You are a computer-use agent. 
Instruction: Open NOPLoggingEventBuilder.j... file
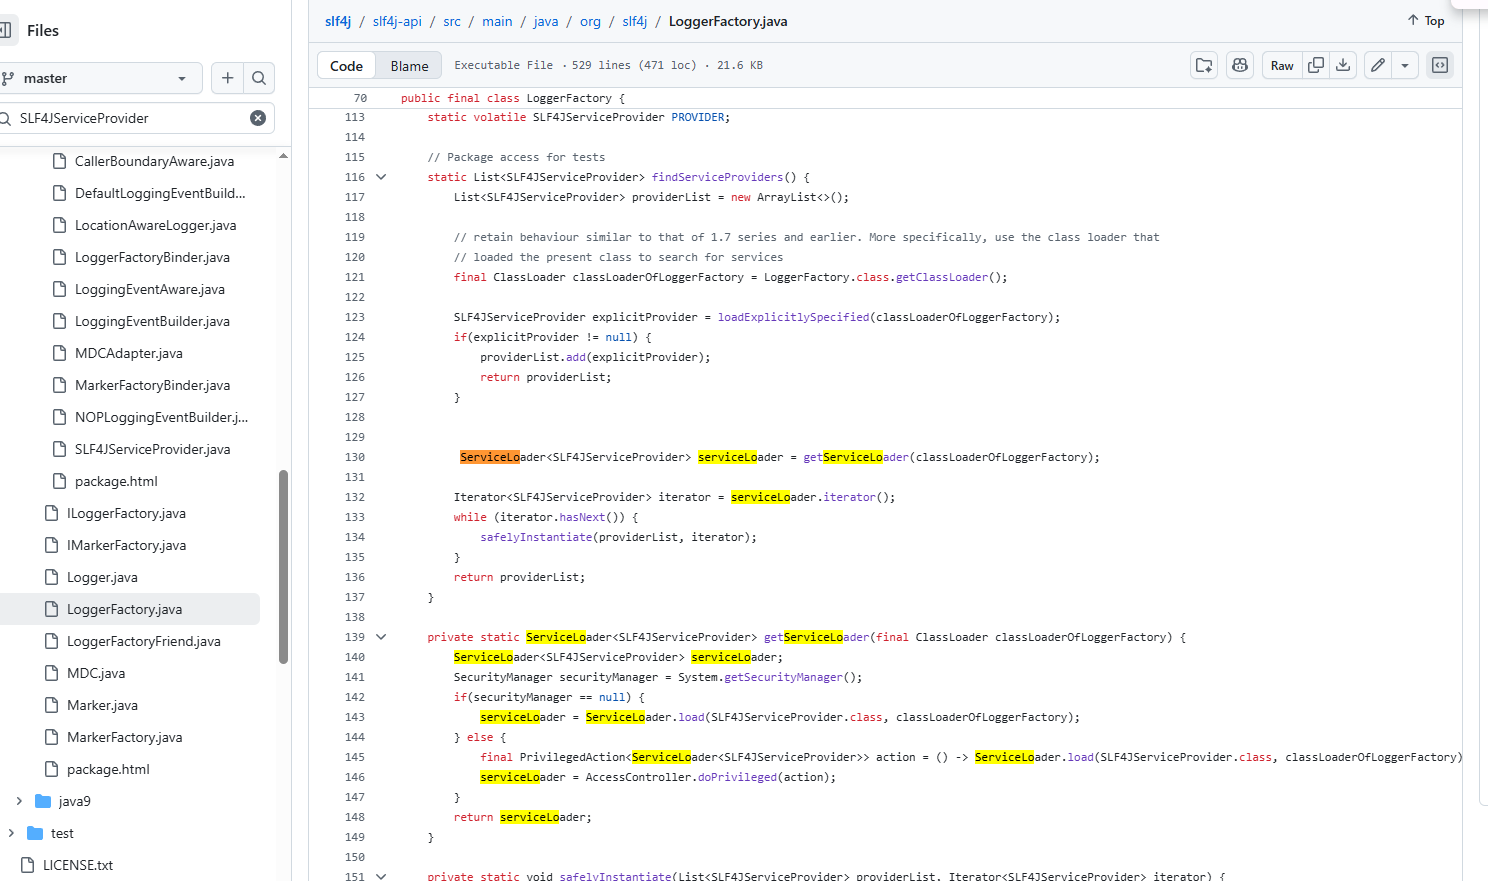tap(161, 417)
